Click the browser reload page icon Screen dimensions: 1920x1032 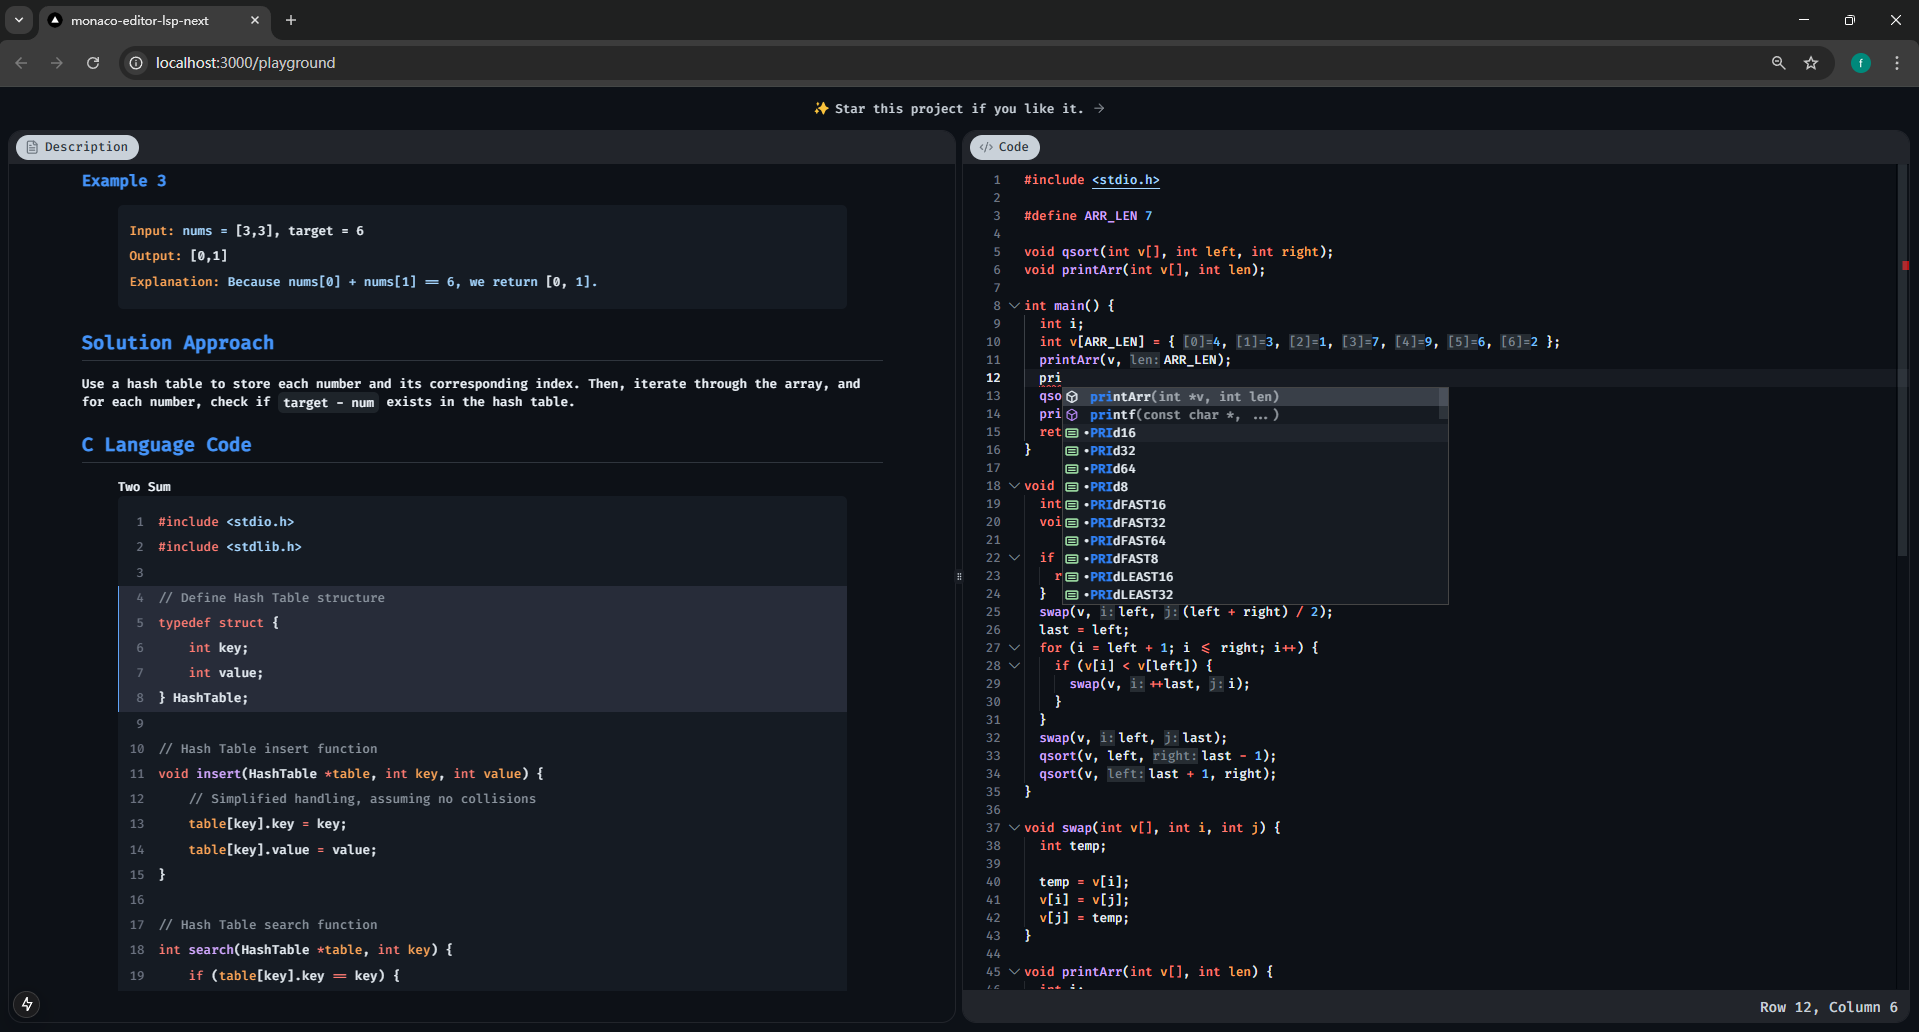pos(93,63)
